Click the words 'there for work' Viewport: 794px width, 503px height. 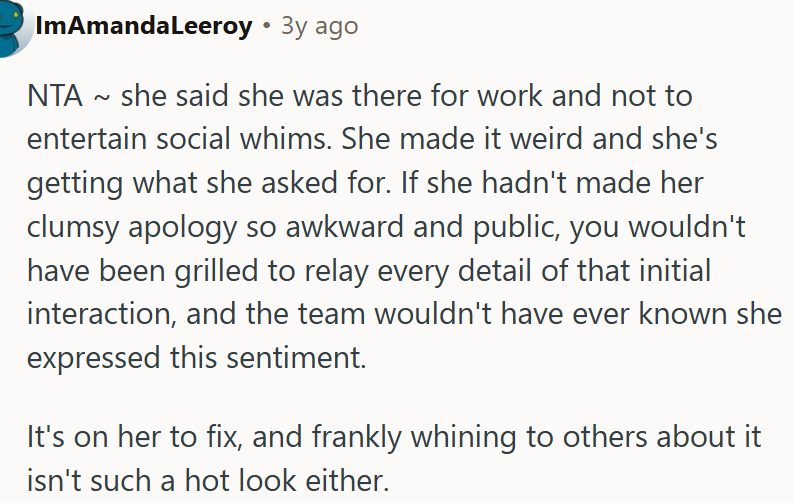pyautogui.click(x=447, y=95)
